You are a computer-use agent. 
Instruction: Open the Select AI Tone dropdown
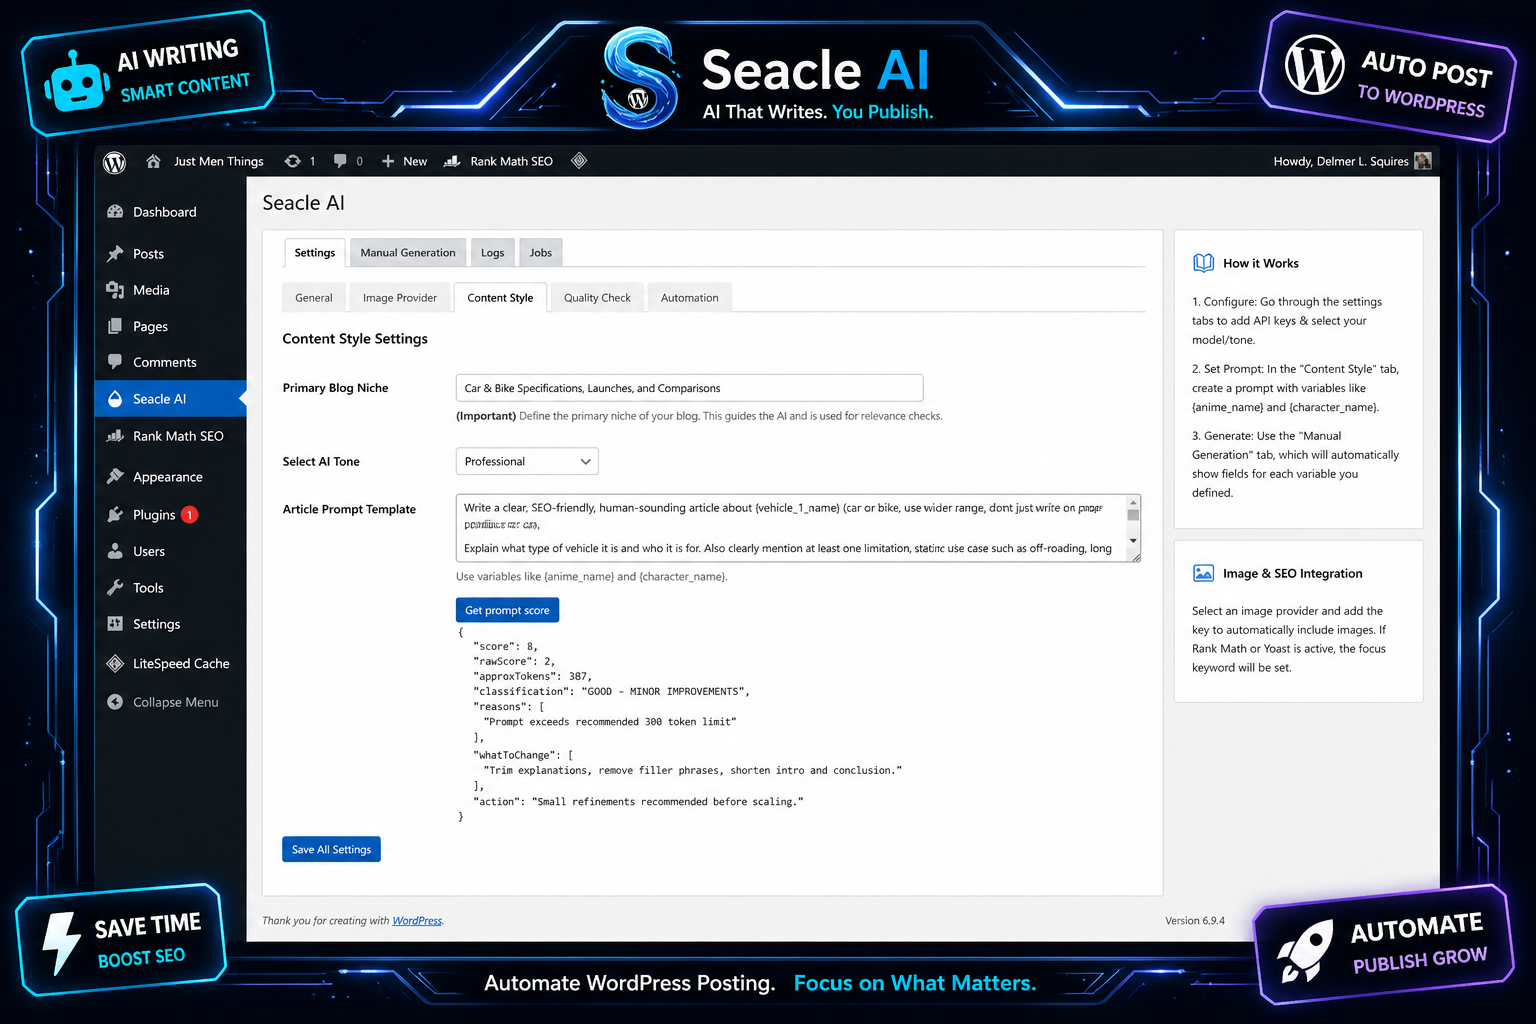527,461
